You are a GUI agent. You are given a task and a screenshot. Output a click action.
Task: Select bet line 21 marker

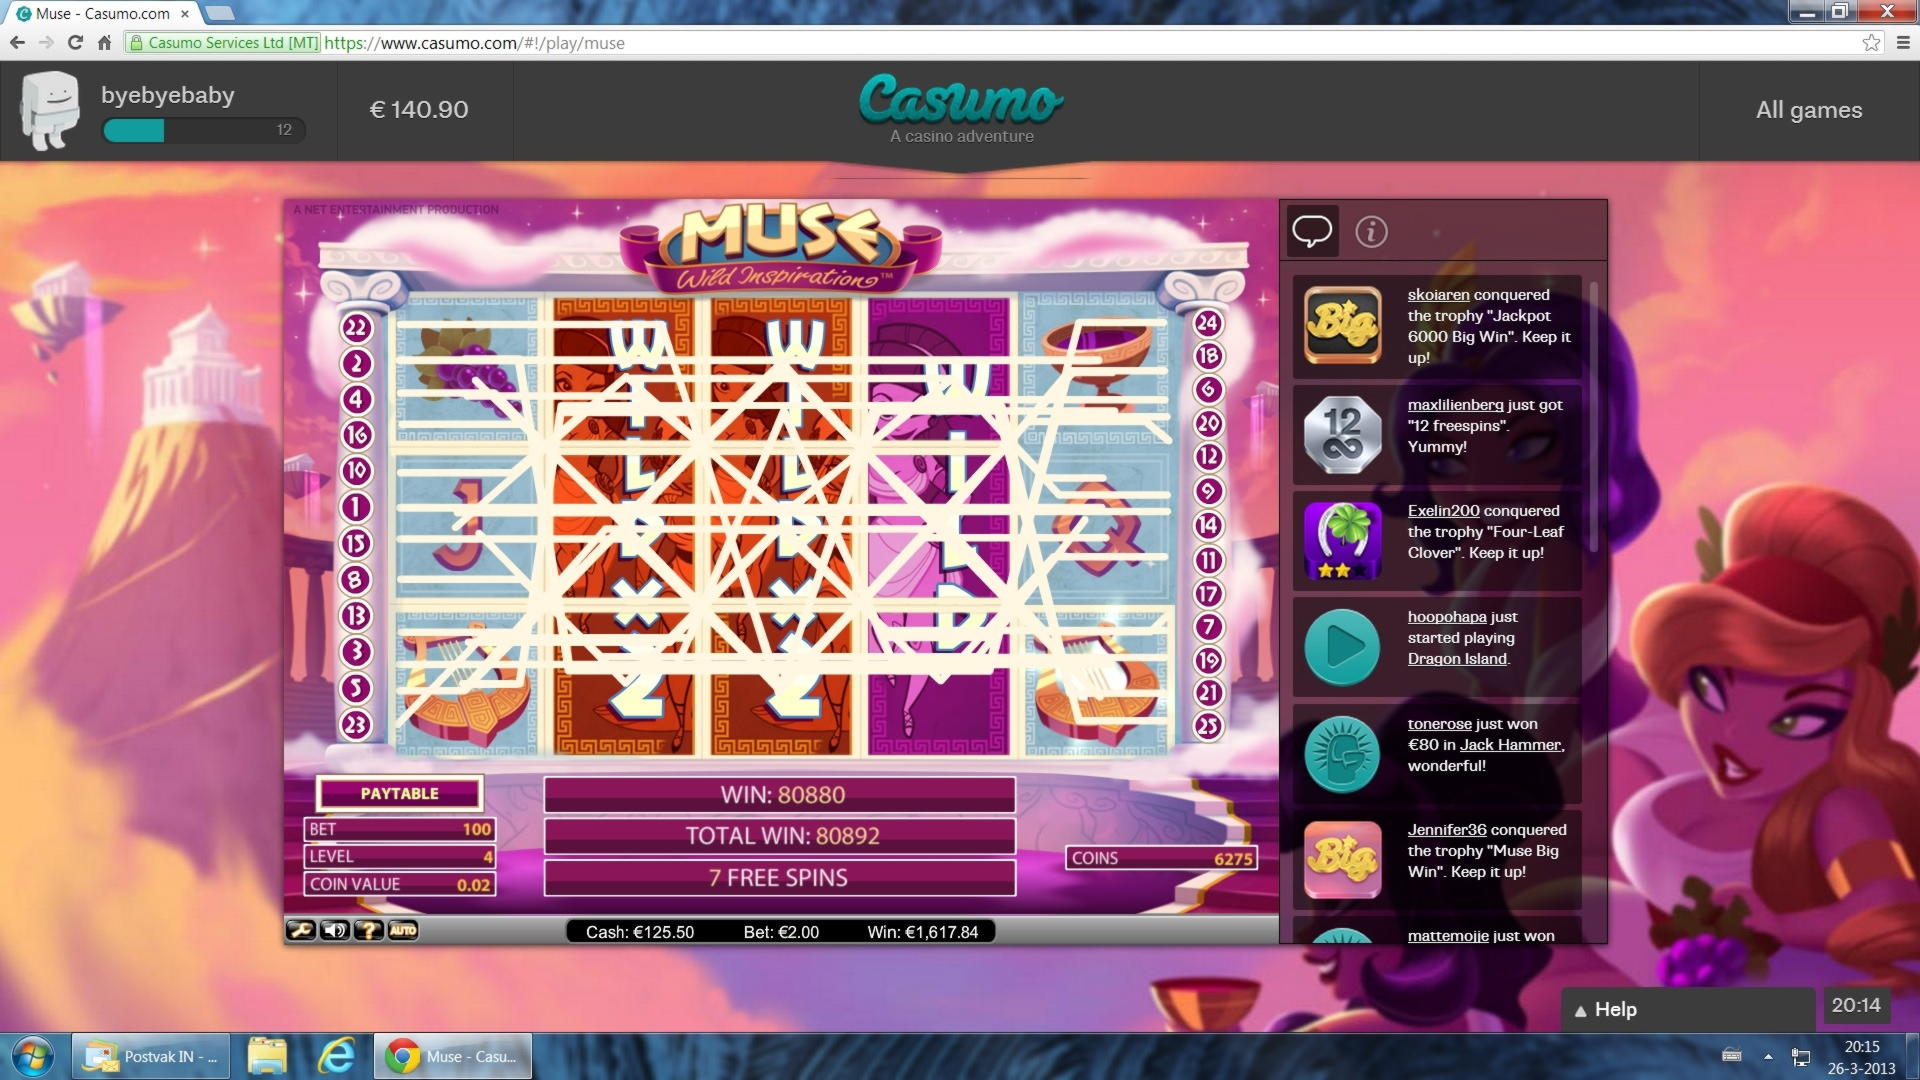coord(1208,693)
